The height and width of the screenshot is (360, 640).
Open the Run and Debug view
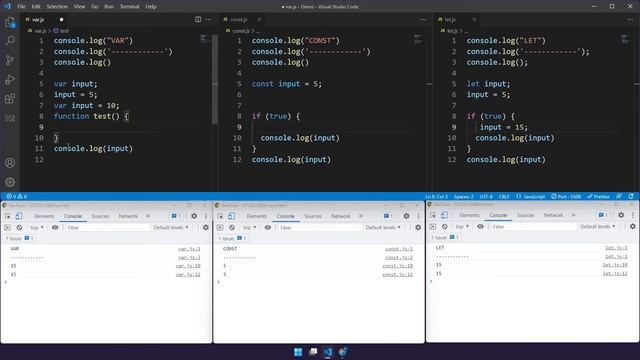tap(10, 79)
